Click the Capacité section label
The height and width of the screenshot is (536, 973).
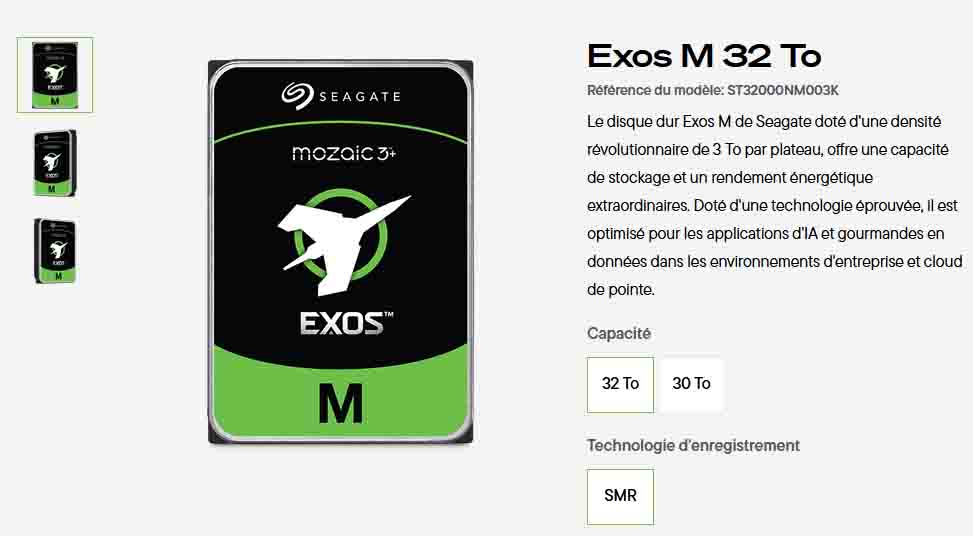pyautogui.click(x=619, y=333)
